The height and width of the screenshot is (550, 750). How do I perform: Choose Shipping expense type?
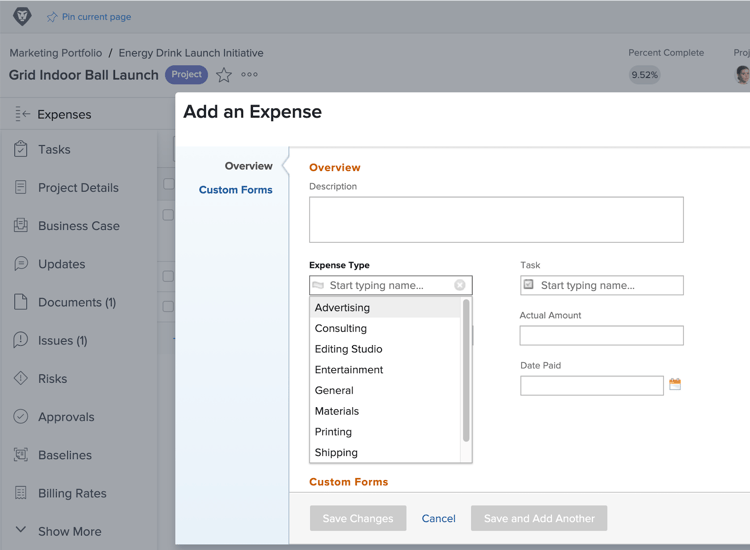385,452
